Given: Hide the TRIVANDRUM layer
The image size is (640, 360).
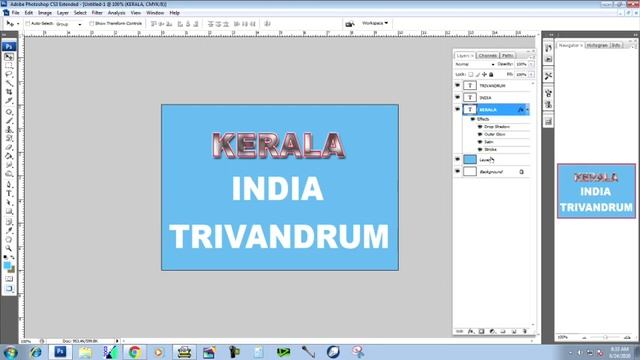Looking at the screenshot, I should pyautogui.click(x=458, y=85).
